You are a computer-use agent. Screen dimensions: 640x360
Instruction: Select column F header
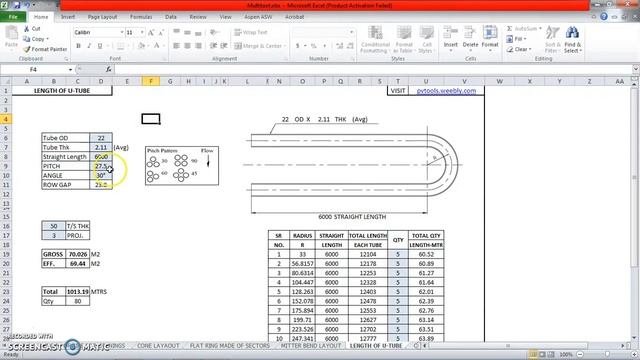151,81
